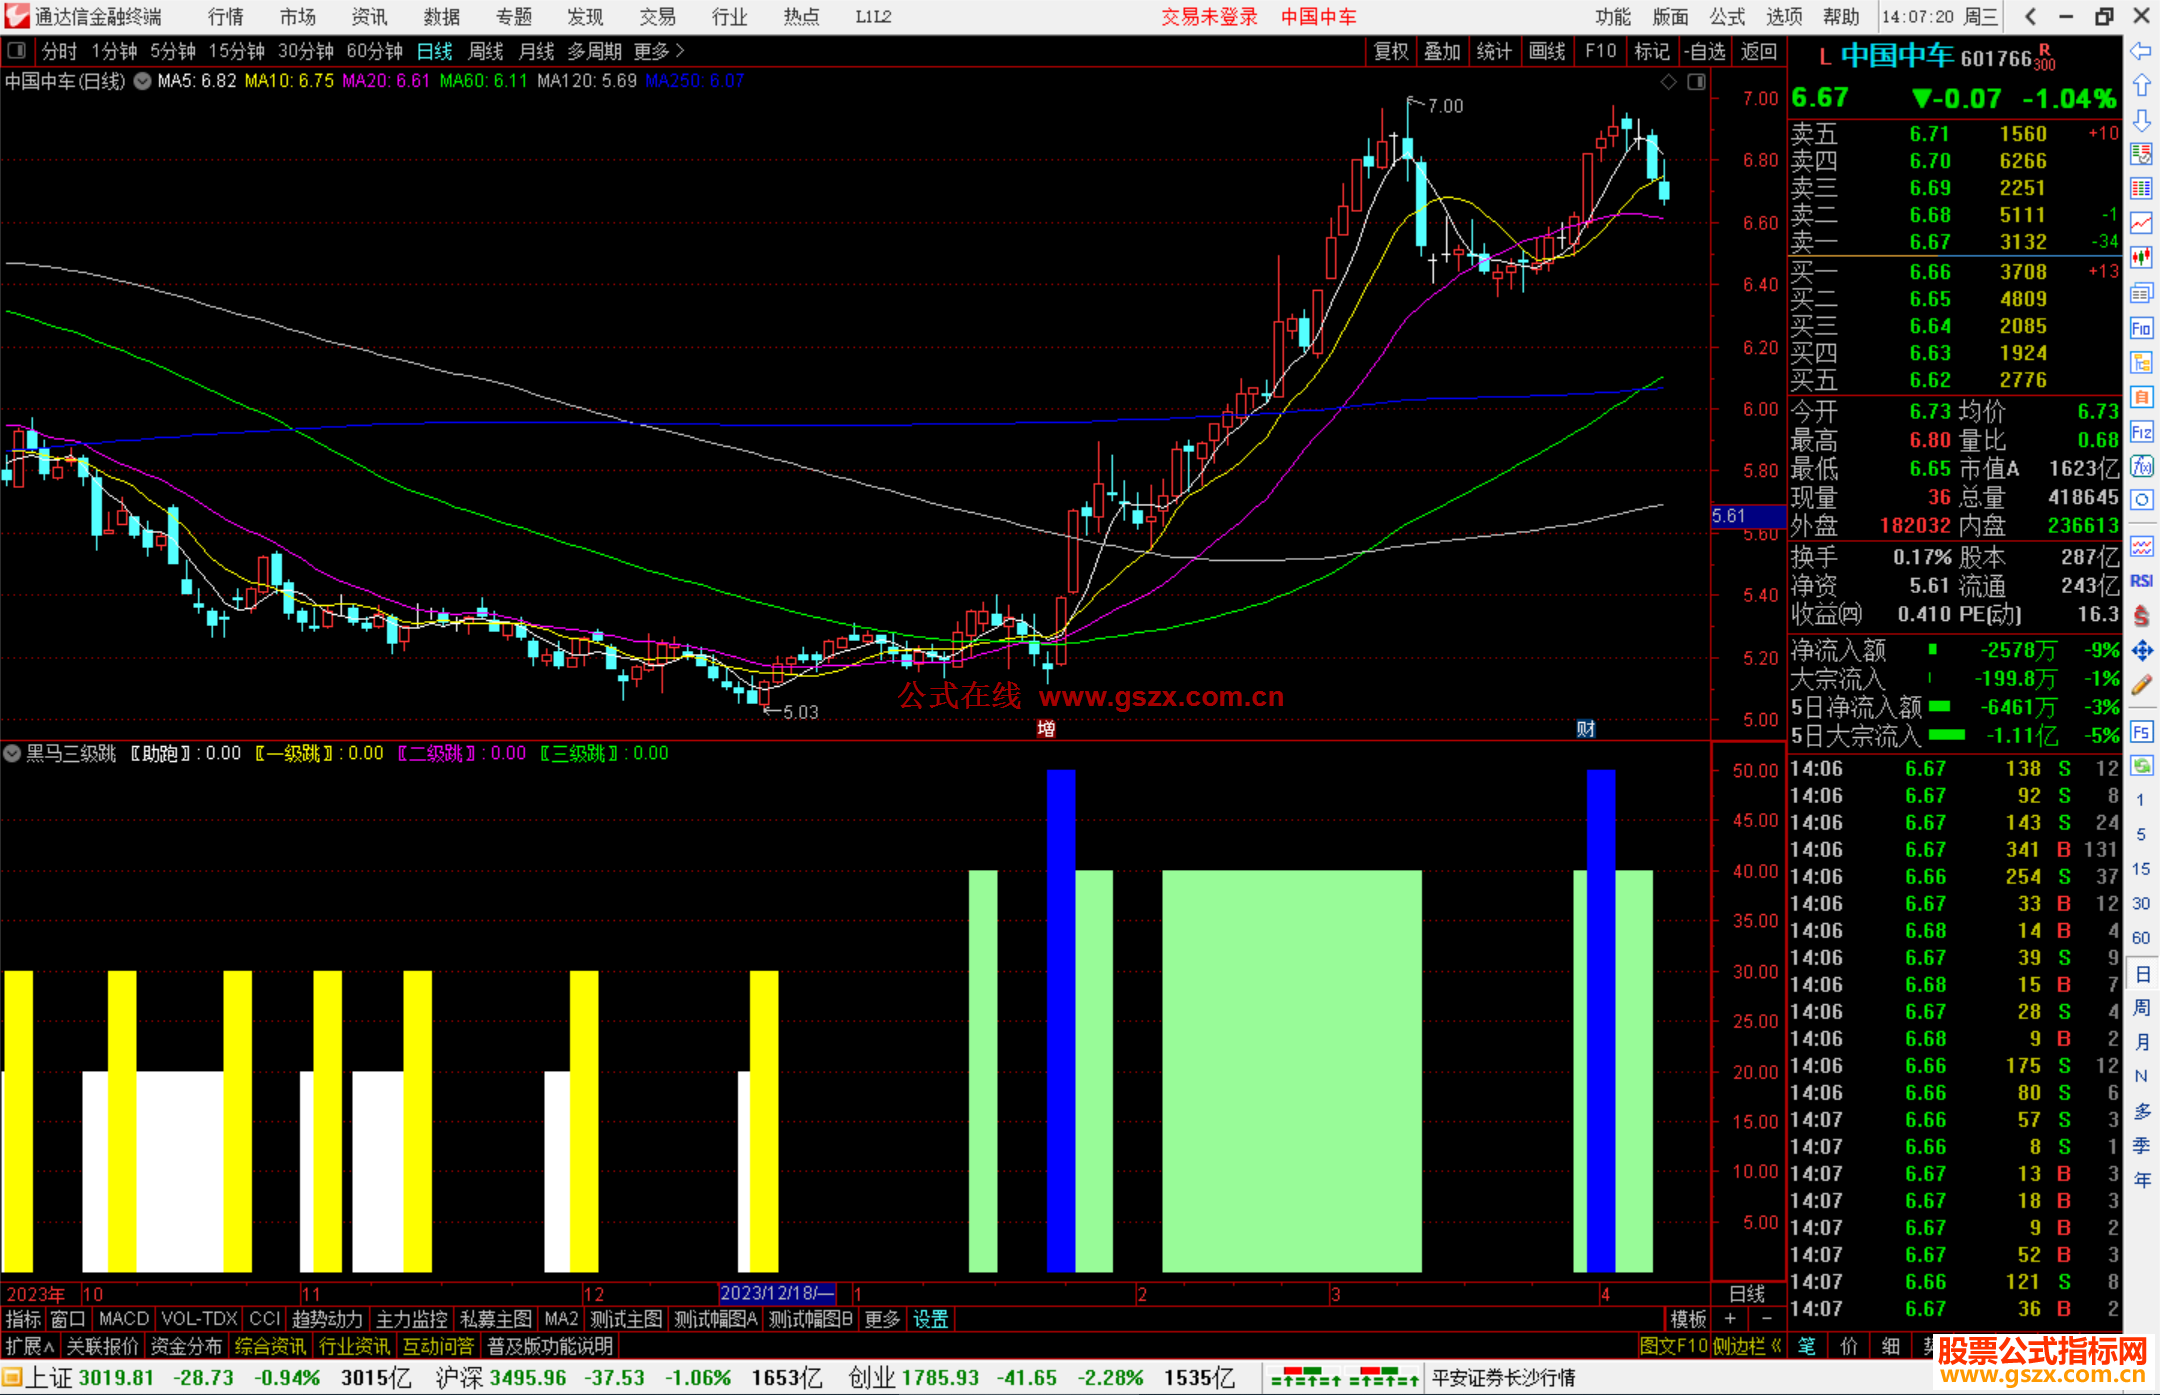
Task: Click the green refresh sidebar icon
Action: (x=2141, y=766)
